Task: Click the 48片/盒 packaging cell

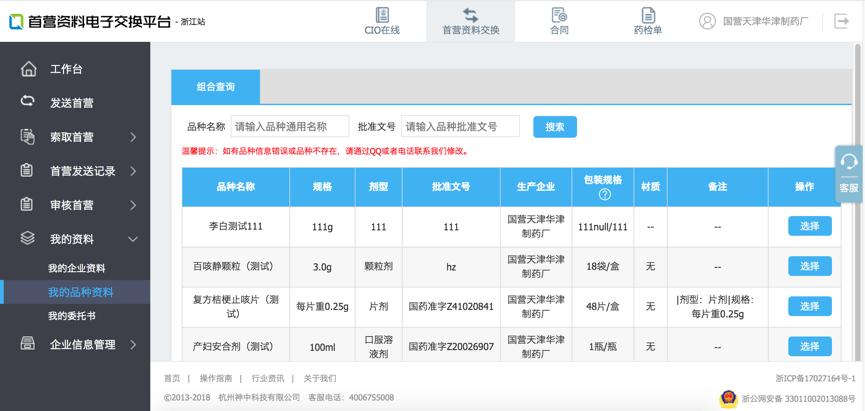Action: [603, 307]
